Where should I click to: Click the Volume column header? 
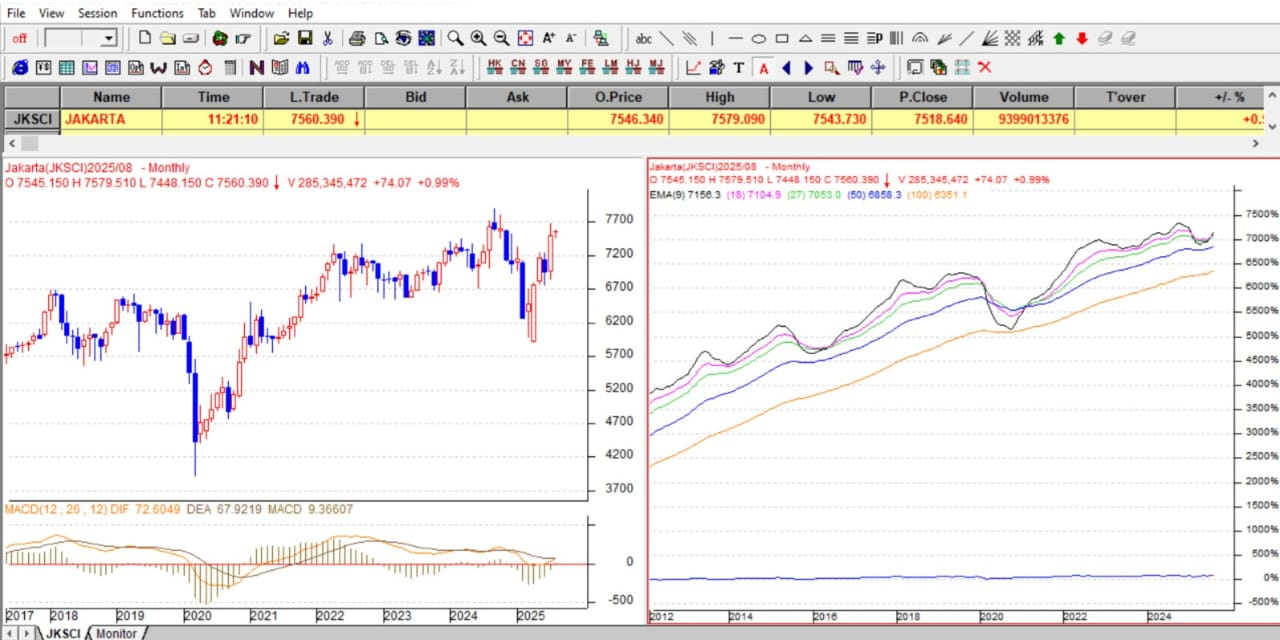click(1023, 97)
